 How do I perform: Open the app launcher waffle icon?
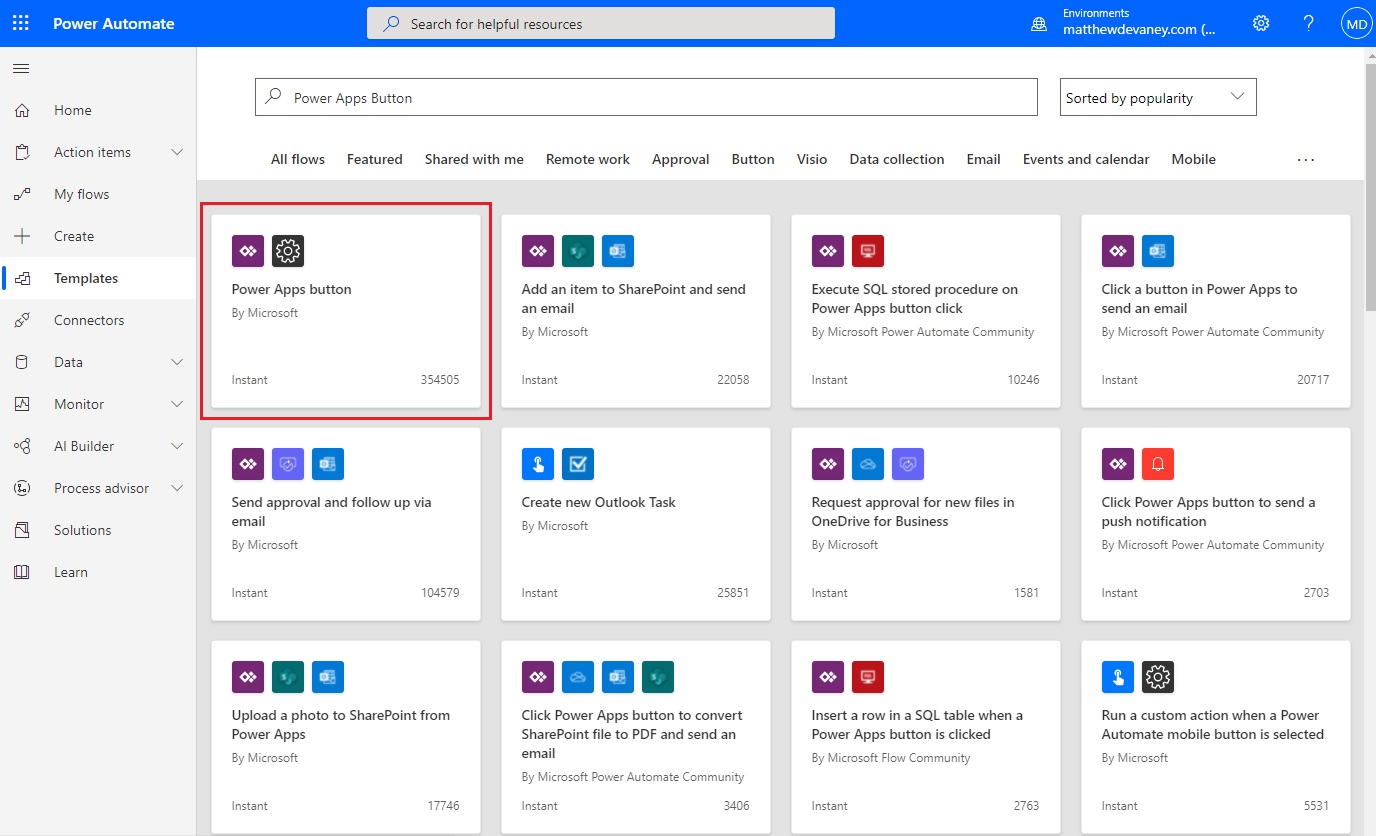[20, 22]
